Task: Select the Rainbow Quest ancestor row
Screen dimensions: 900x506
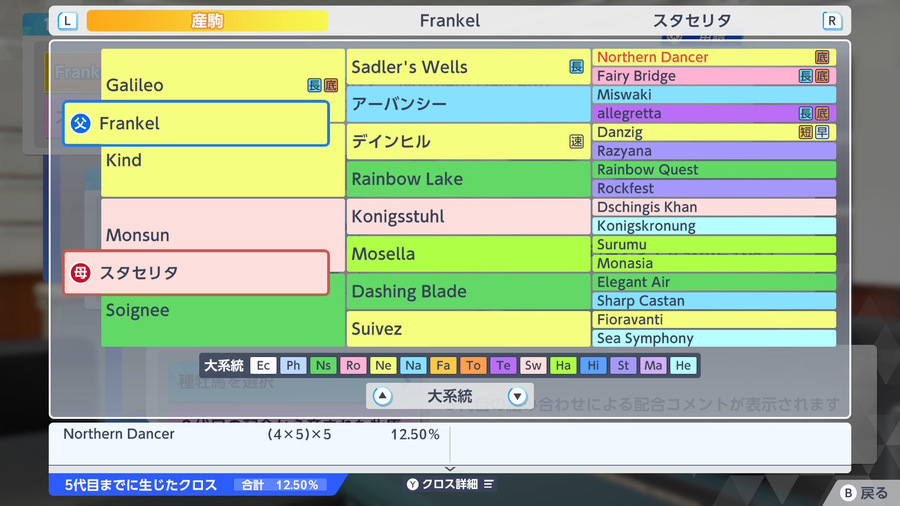Action: pyautogui.click(x=714, y=169)
